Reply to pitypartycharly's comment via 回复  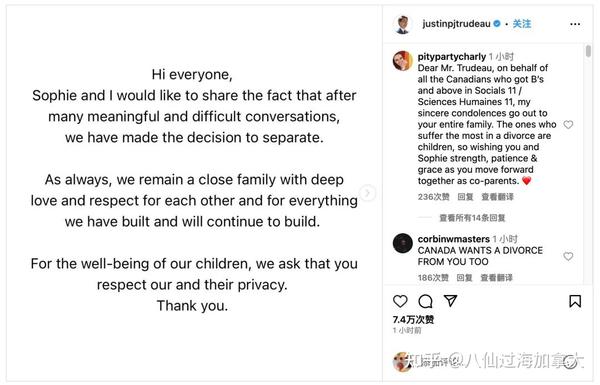pyautogui.click(x=465, y=197)
